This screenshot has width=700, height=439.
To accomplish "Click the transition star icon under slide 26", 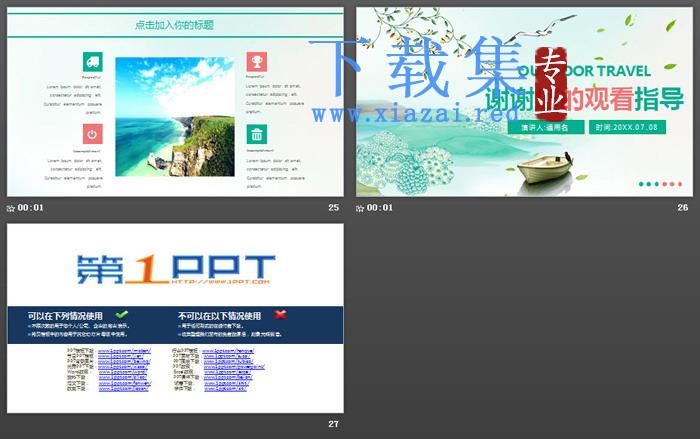I will [360, 208].
